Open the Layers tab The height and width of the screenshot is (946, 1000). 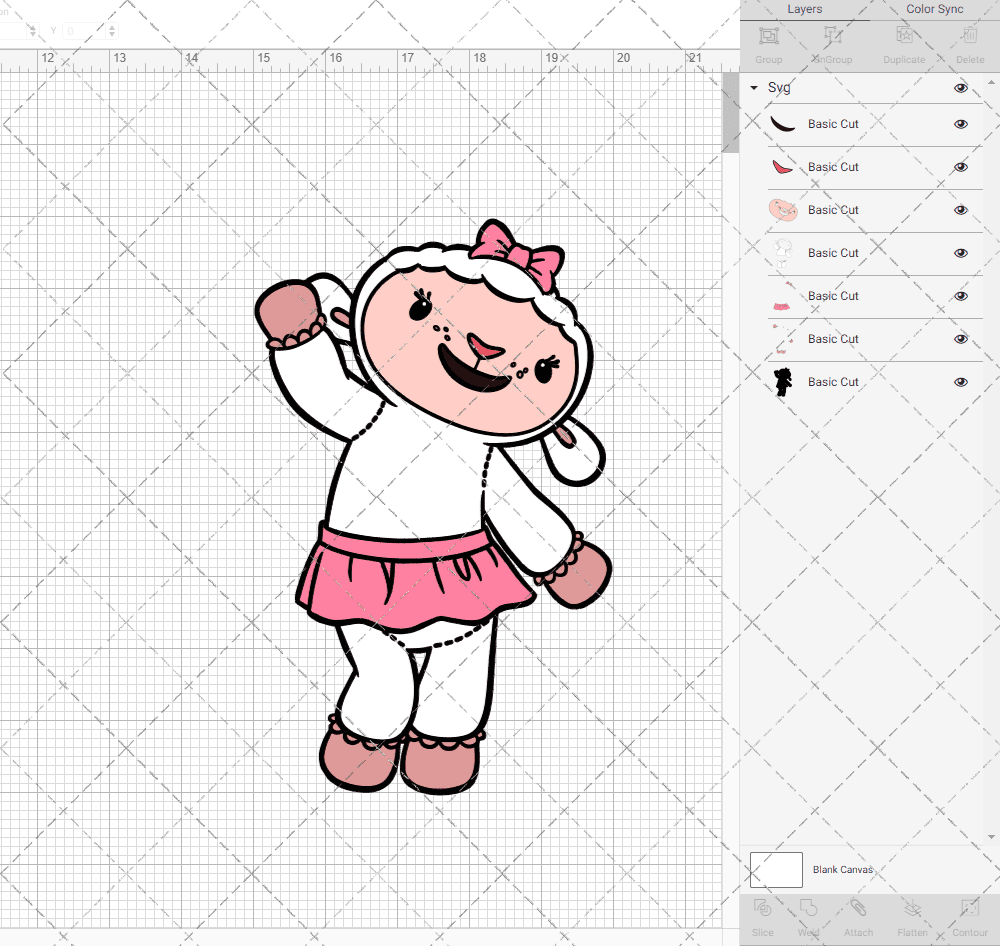[805, 10]
